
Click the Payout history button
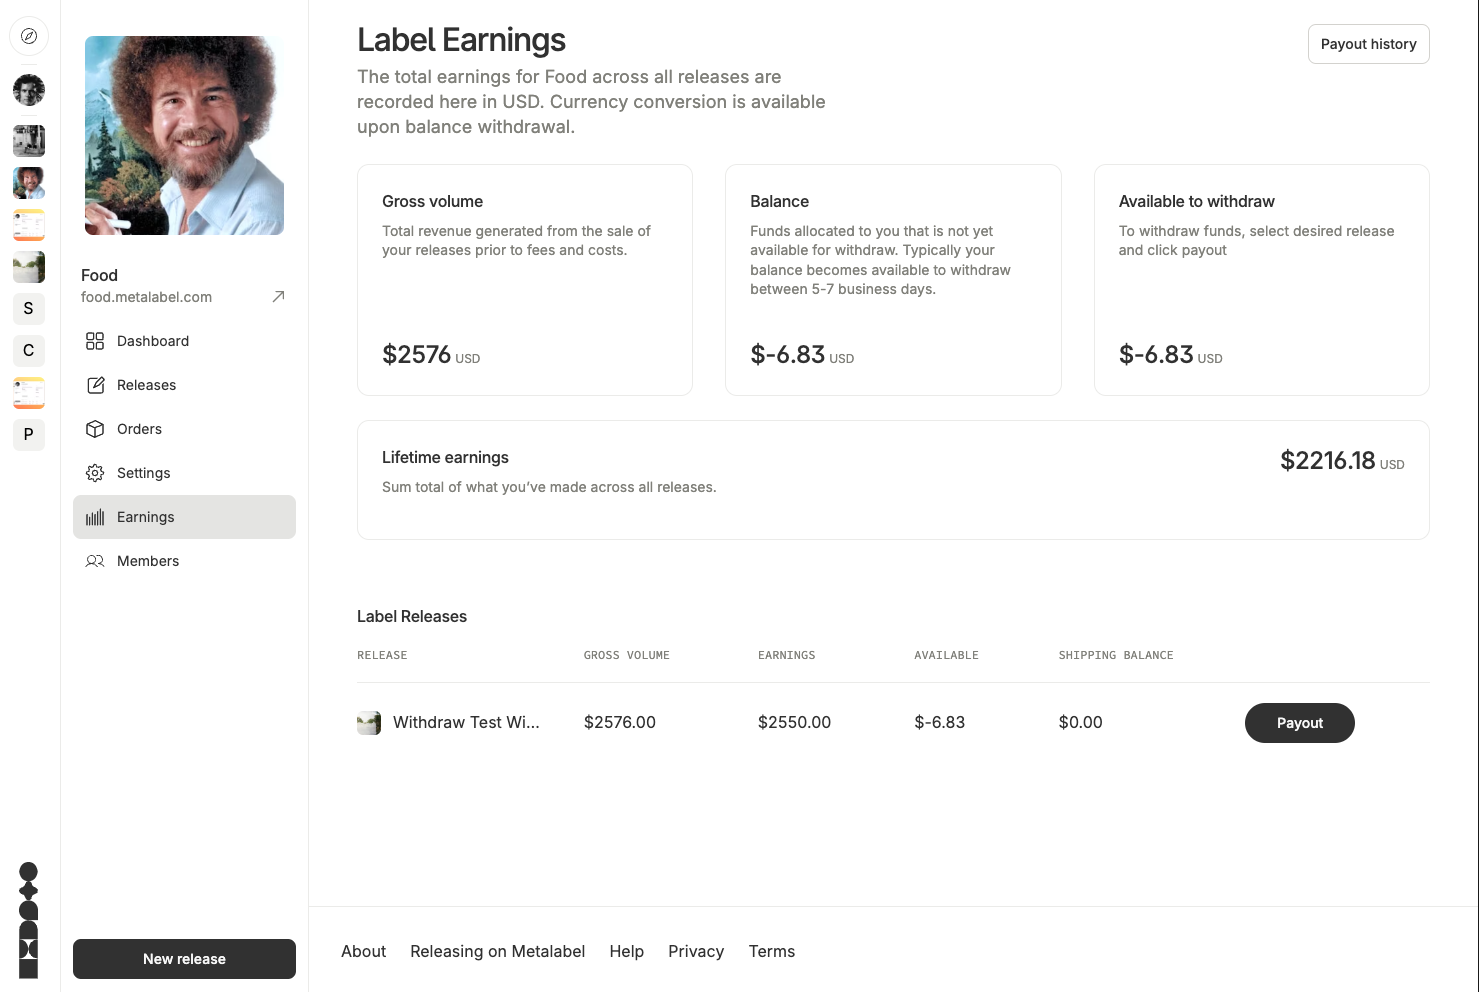coord(1368,44)
